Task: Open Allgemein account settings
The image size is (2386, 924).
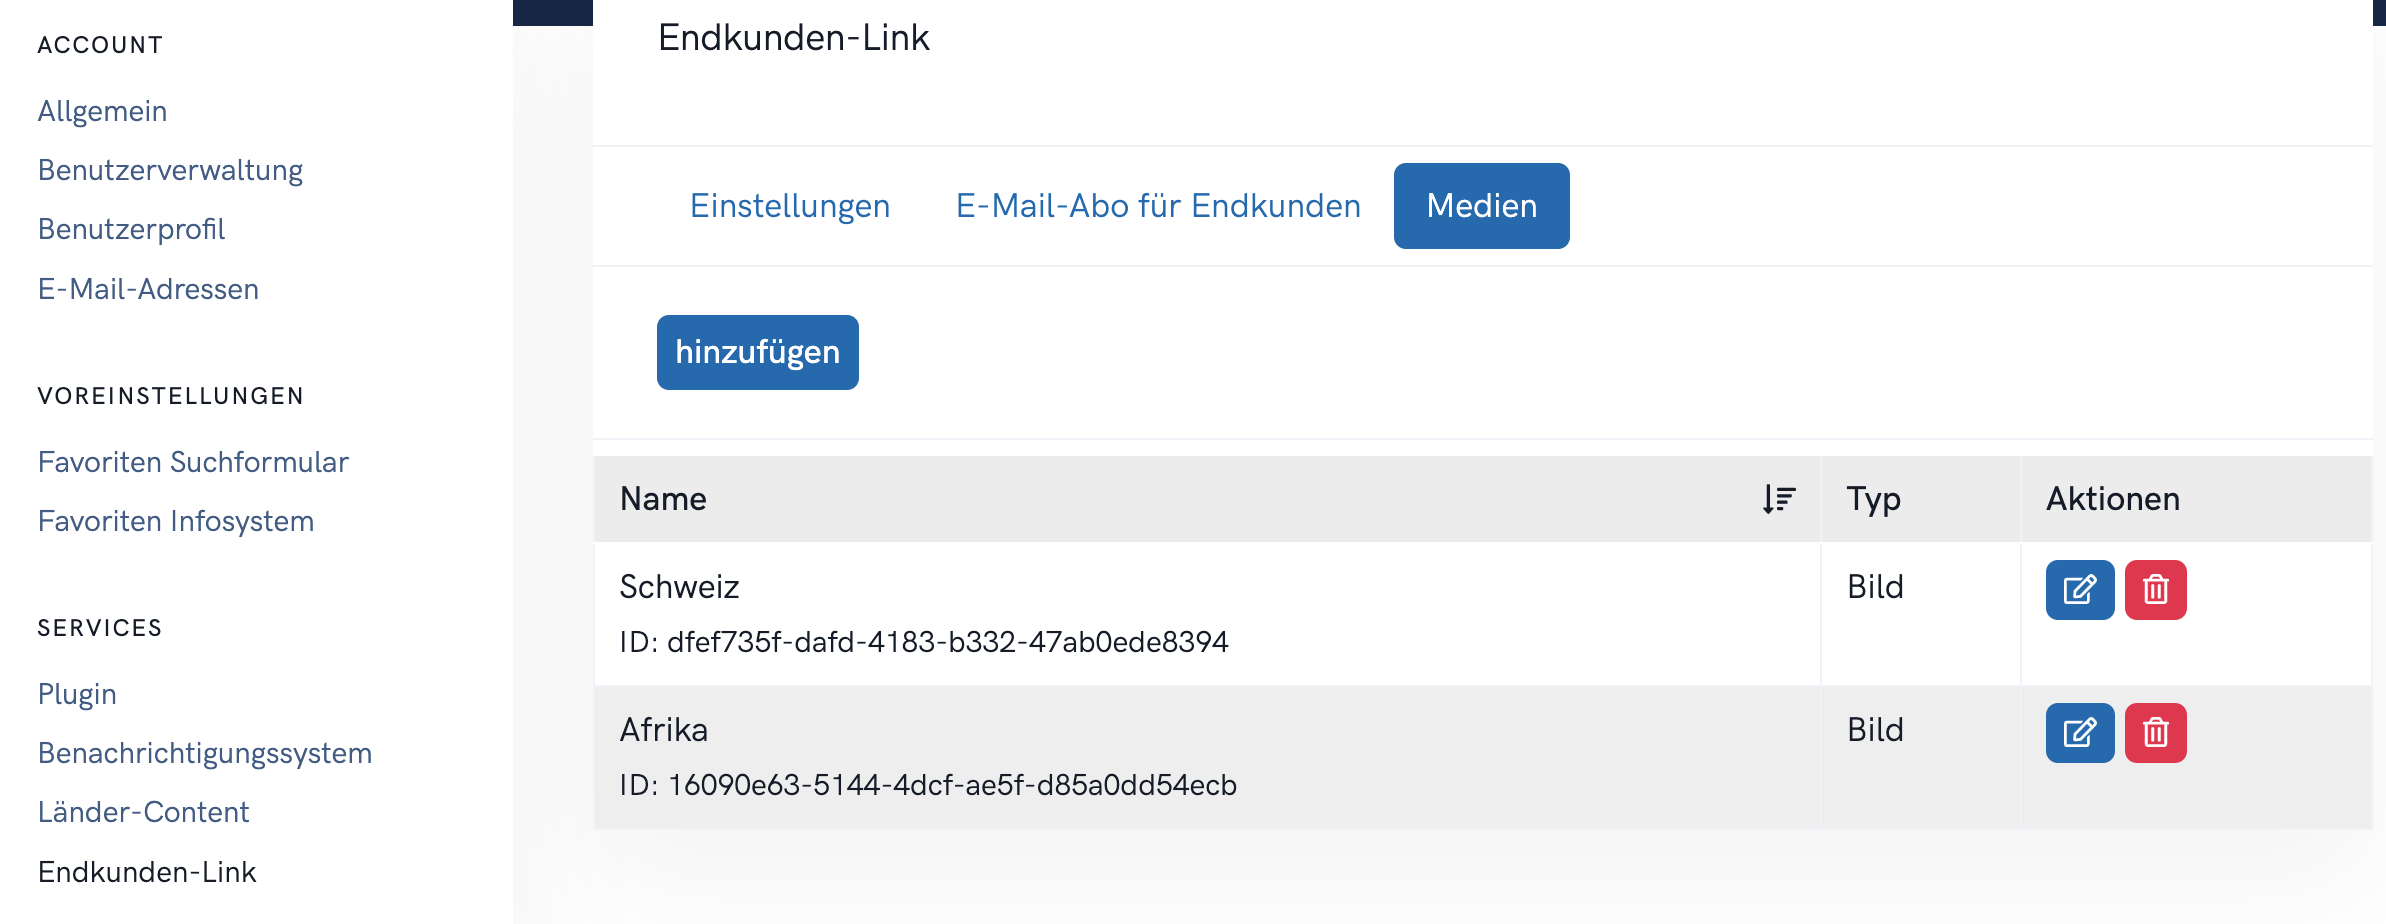Action: pyautogui.click(x=102, y=111)
